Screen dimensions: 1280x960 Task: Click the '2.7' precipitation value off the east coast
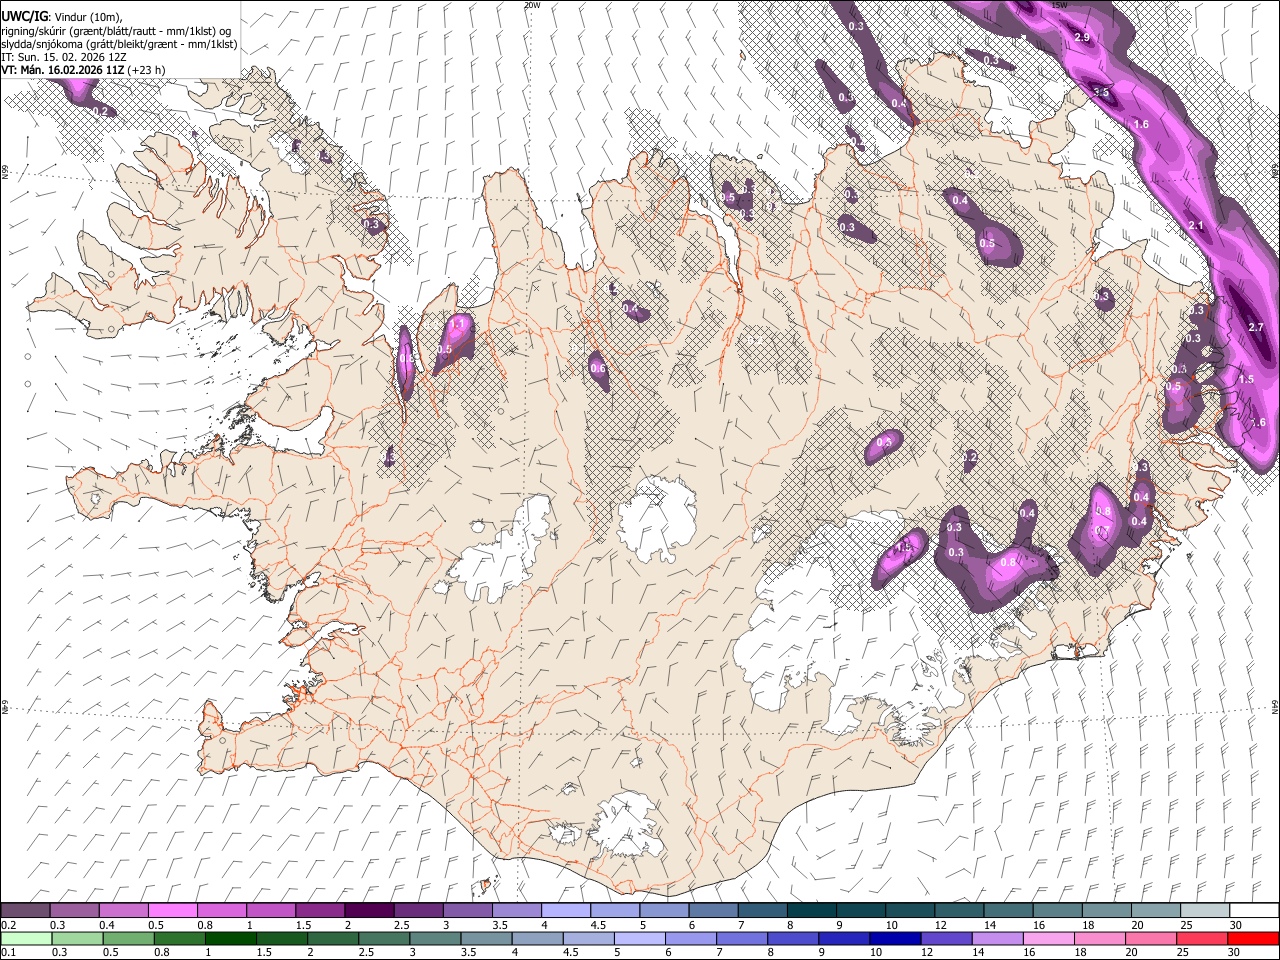point(1257,327)
